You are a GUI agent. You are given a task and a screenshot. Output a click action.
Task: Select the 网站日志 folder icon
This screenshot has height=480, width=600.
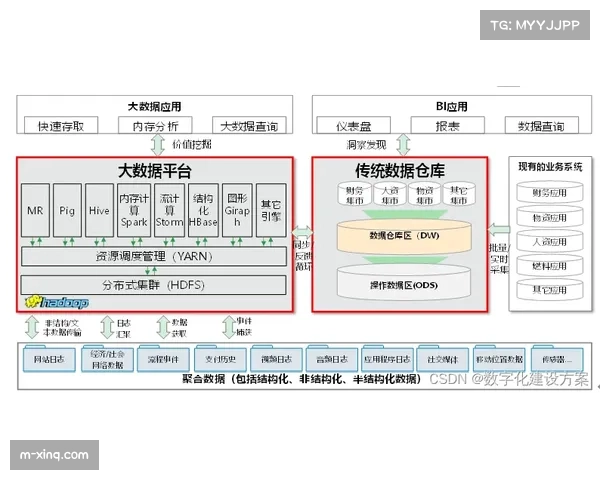pyautogui.click(x=49, y=358)
